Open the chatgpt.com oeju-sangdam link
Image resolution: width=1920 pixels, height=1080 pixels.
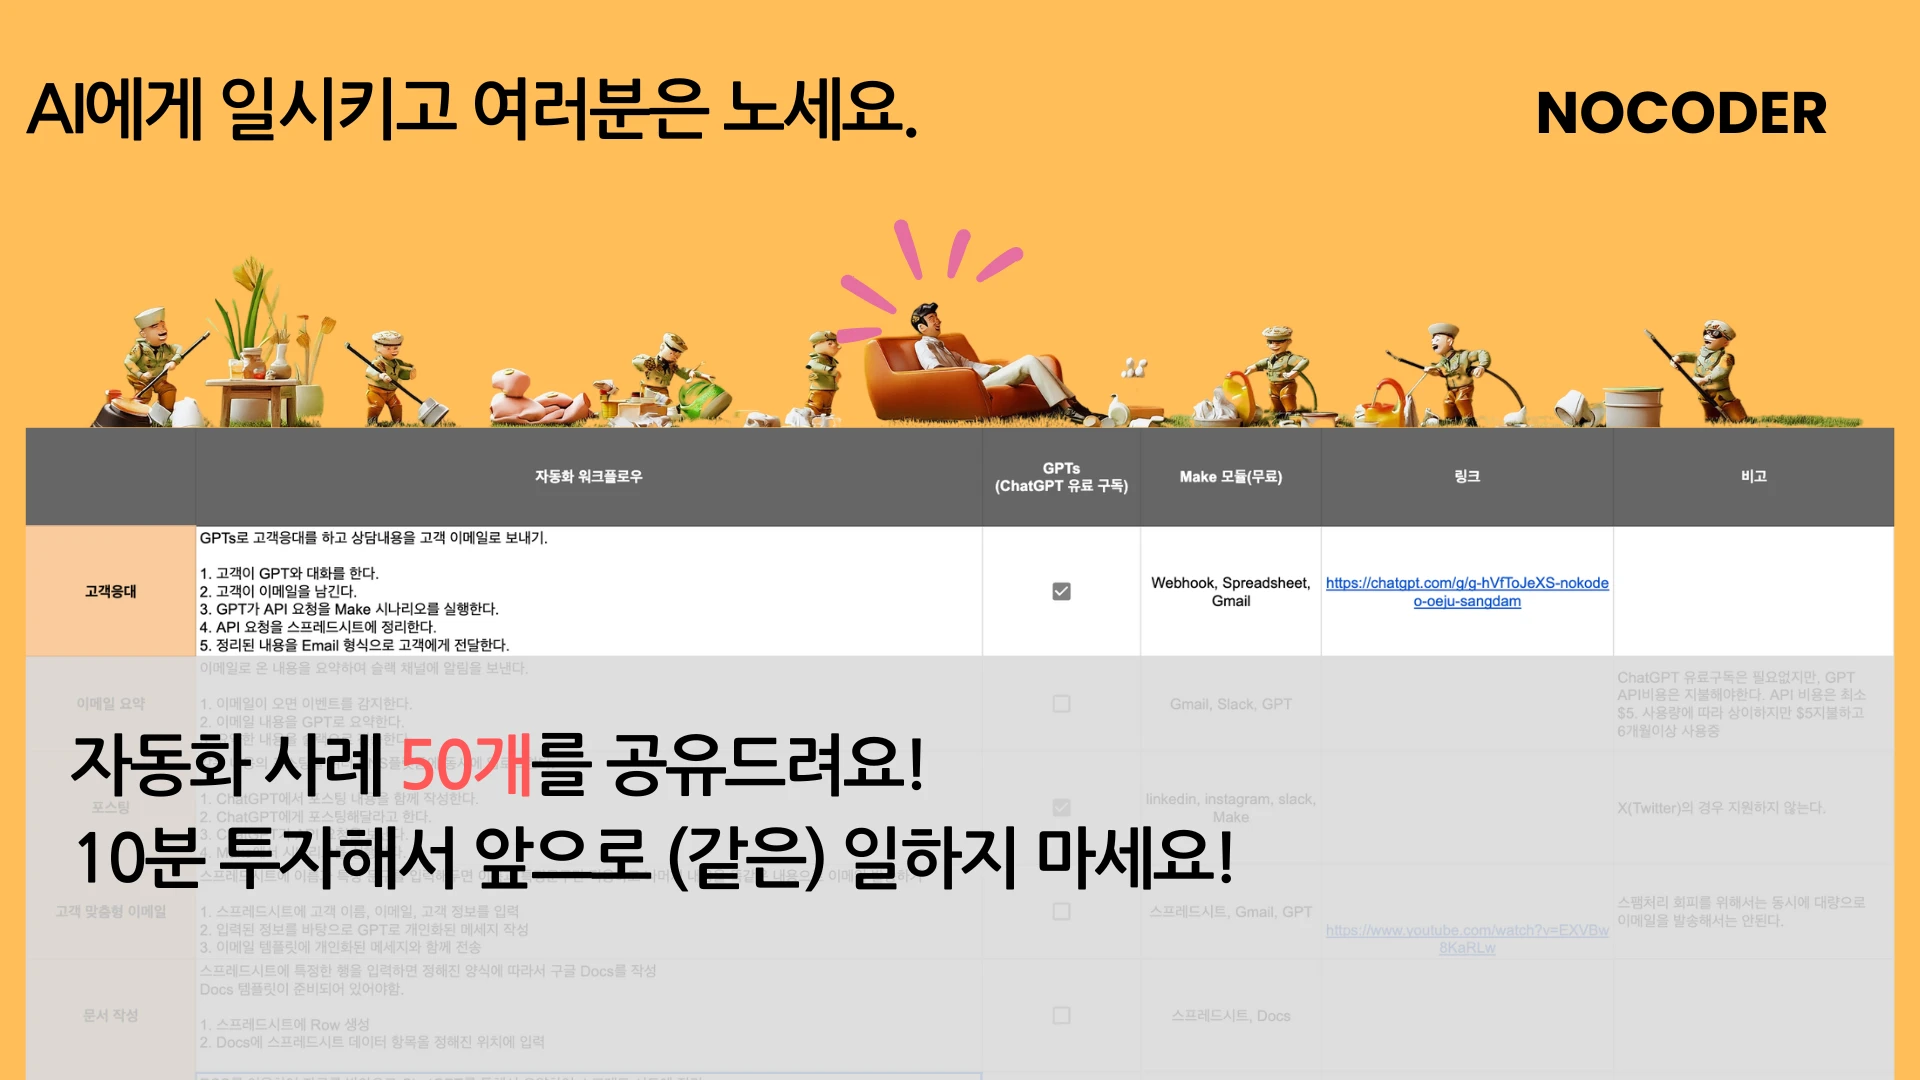tap(1466, 592)
